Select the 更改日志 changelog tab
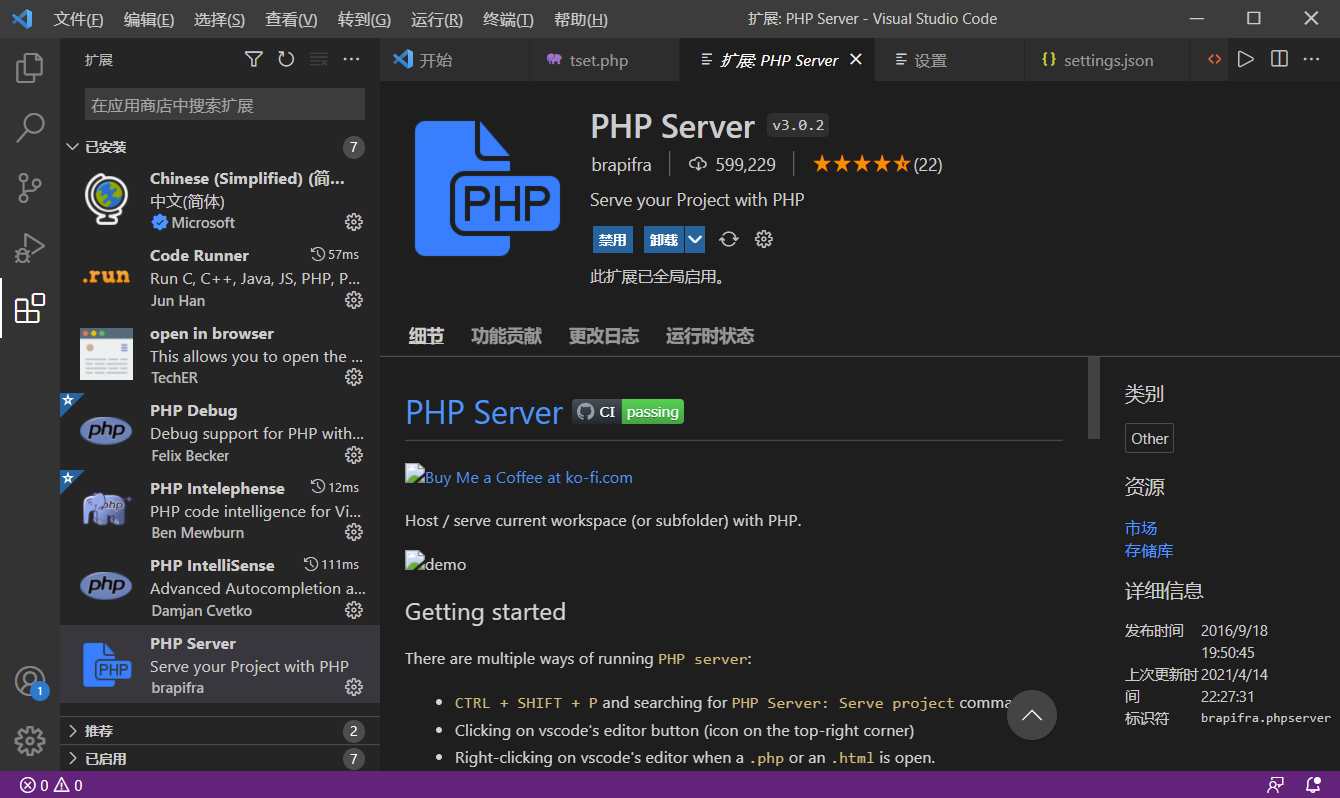Image resolution: width=1340 pixels, height=798 pixels. [604, 336]
